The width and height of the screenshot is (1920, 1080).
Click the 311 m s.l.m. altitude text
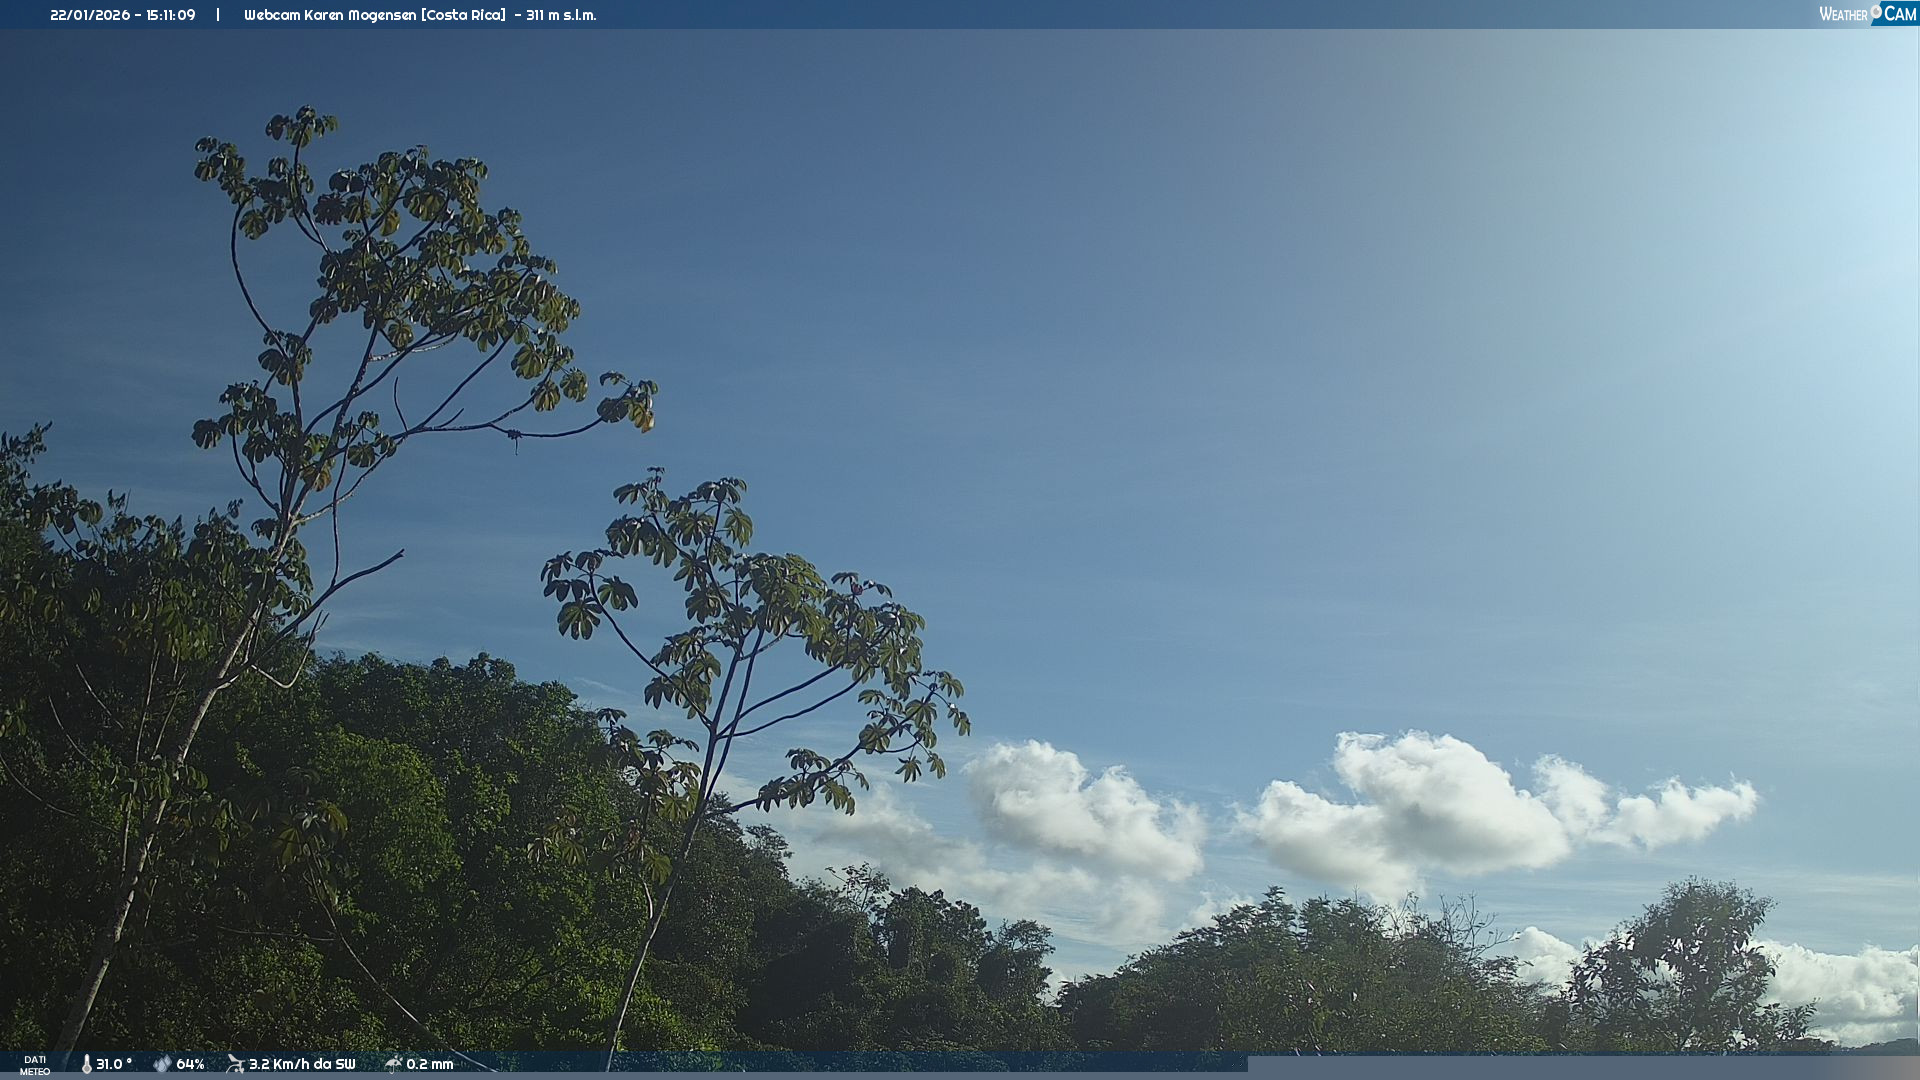(561, 15)
